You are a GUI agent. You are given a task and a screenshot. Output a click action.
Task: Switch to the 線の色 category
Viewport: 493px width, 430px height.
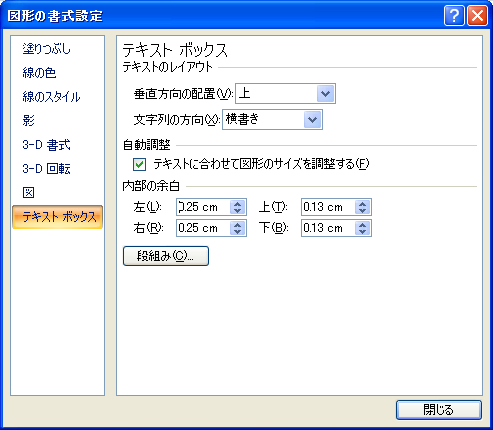click(39, 73)
